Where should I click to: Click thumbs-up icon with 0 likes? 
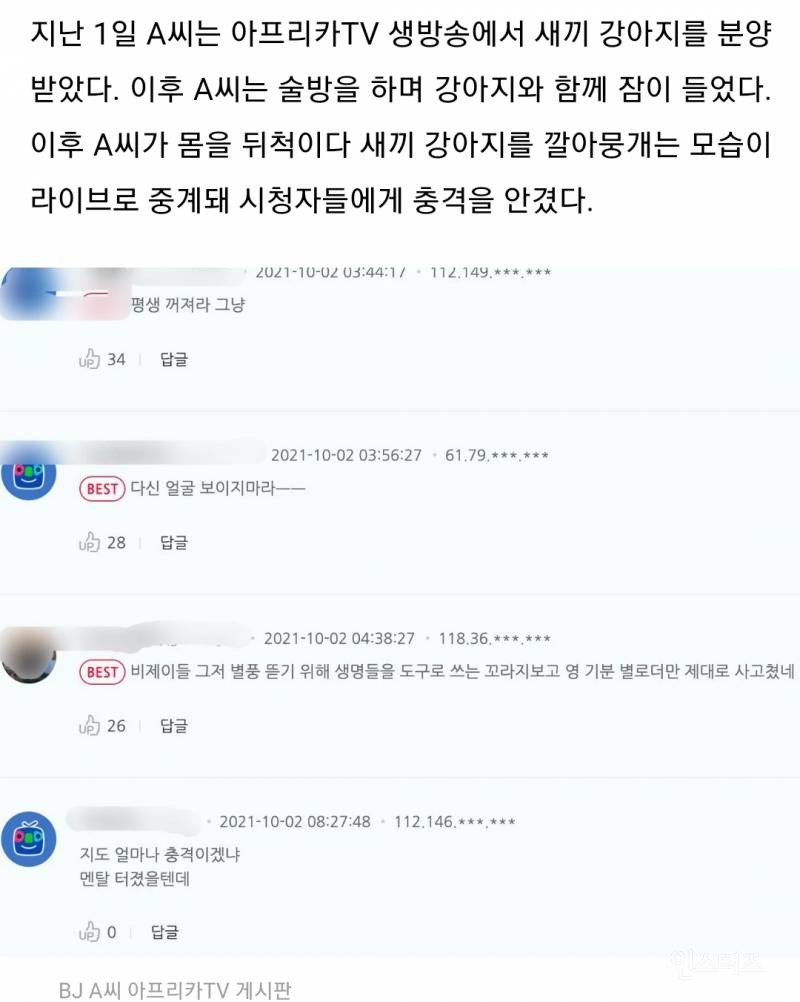(89, 932)
